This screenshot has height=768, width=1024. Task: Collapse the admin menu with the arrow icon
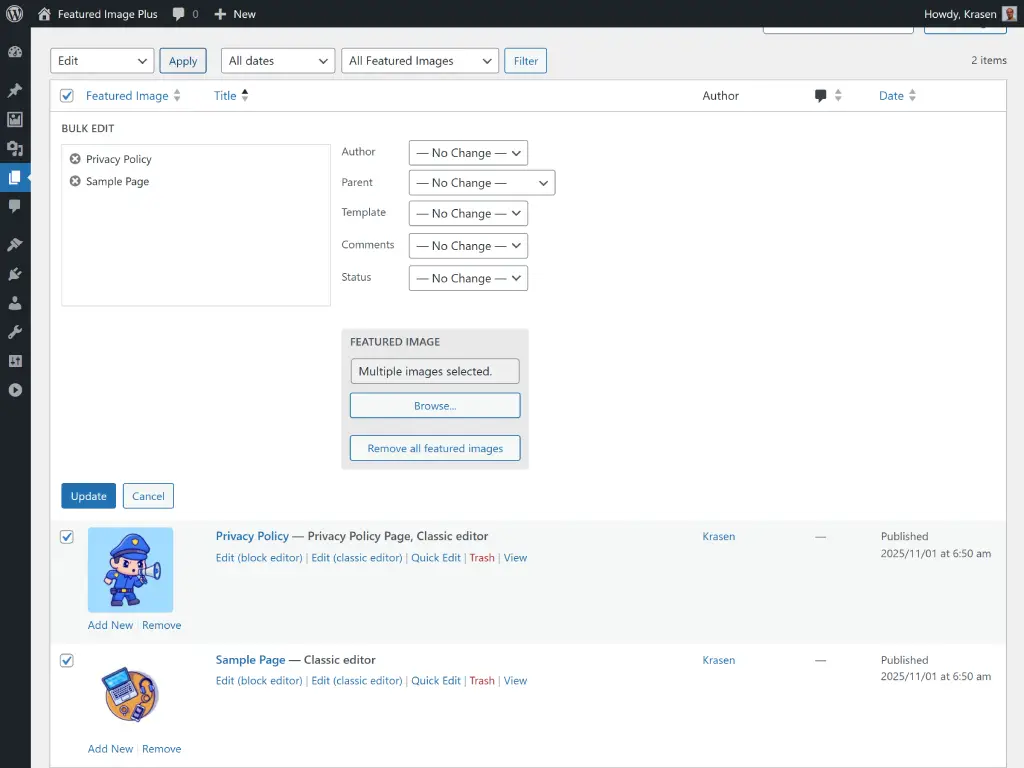click(x=15, y=390)
